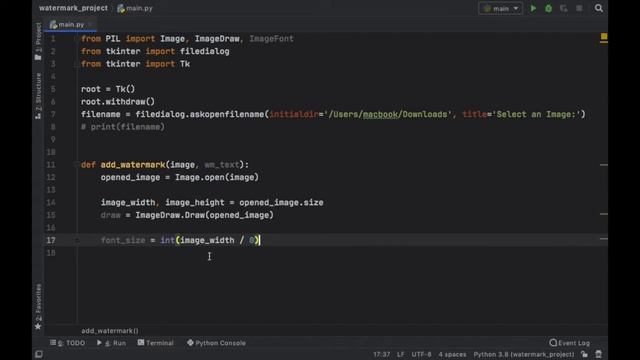Change the 4 spaces indent setting
This screenshot has height=360, width=640.
(x=452, y=354)
